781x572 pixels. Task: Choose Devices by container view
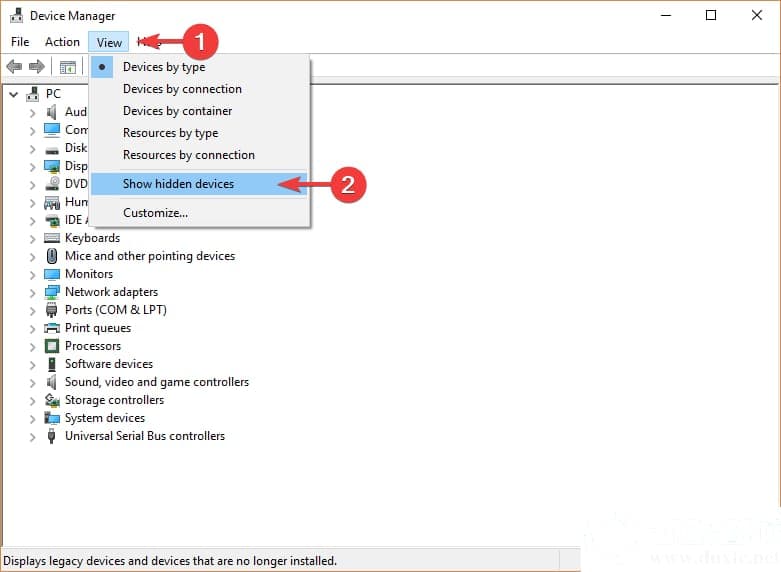[199, 111]
